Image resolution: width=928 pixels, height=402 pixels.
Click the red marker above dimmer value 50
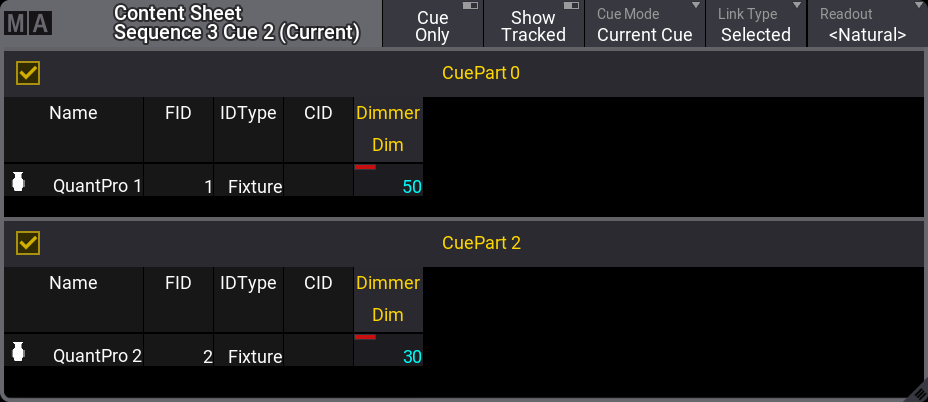(365, 168)
